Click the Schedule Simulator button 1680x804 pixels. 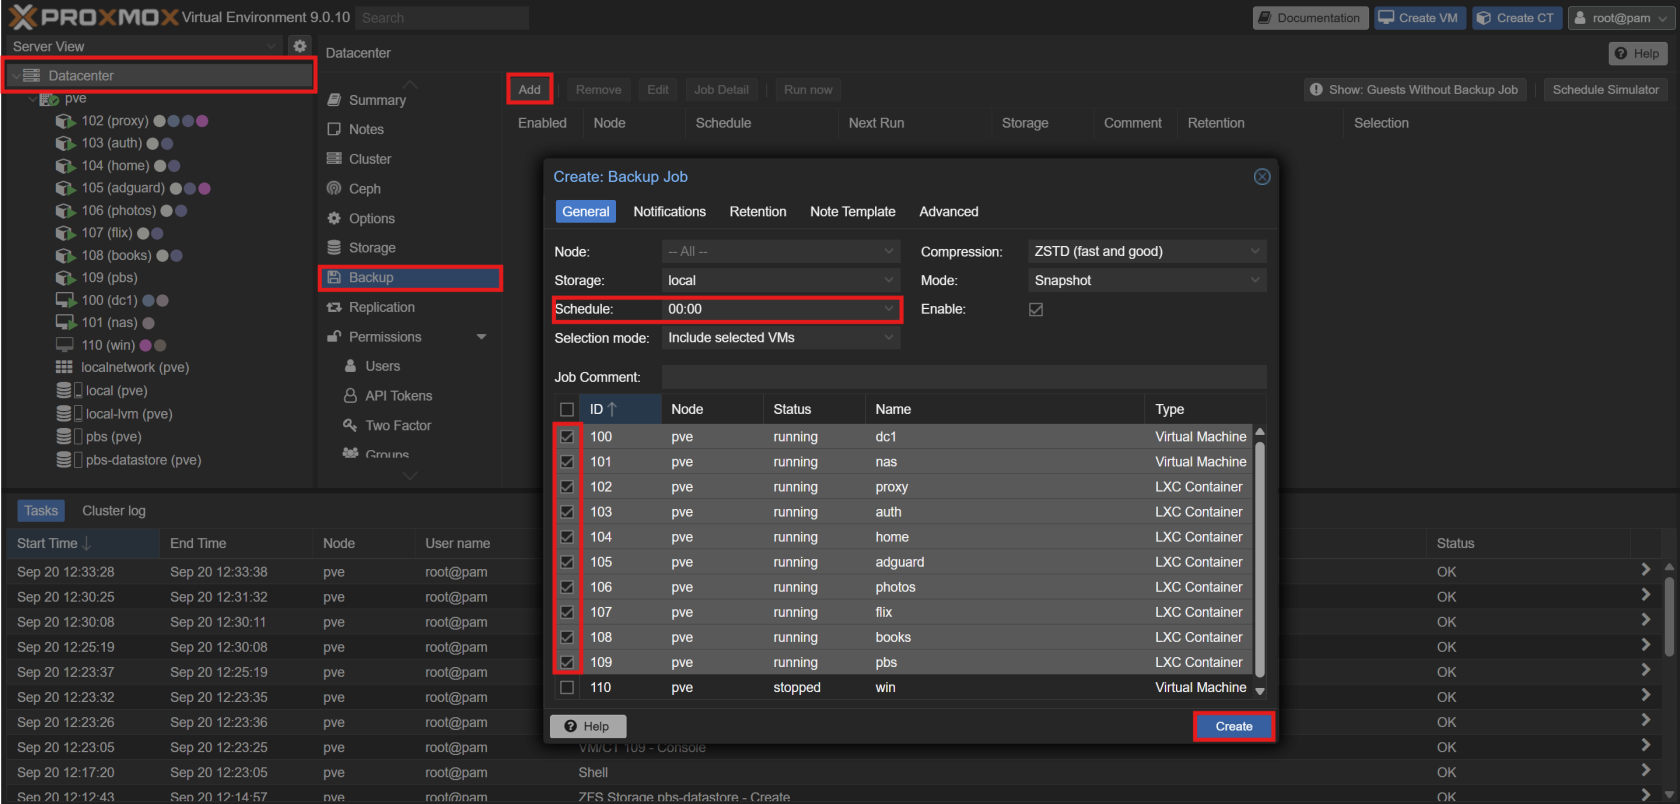pyautogui.click(x=1605, y=90)
